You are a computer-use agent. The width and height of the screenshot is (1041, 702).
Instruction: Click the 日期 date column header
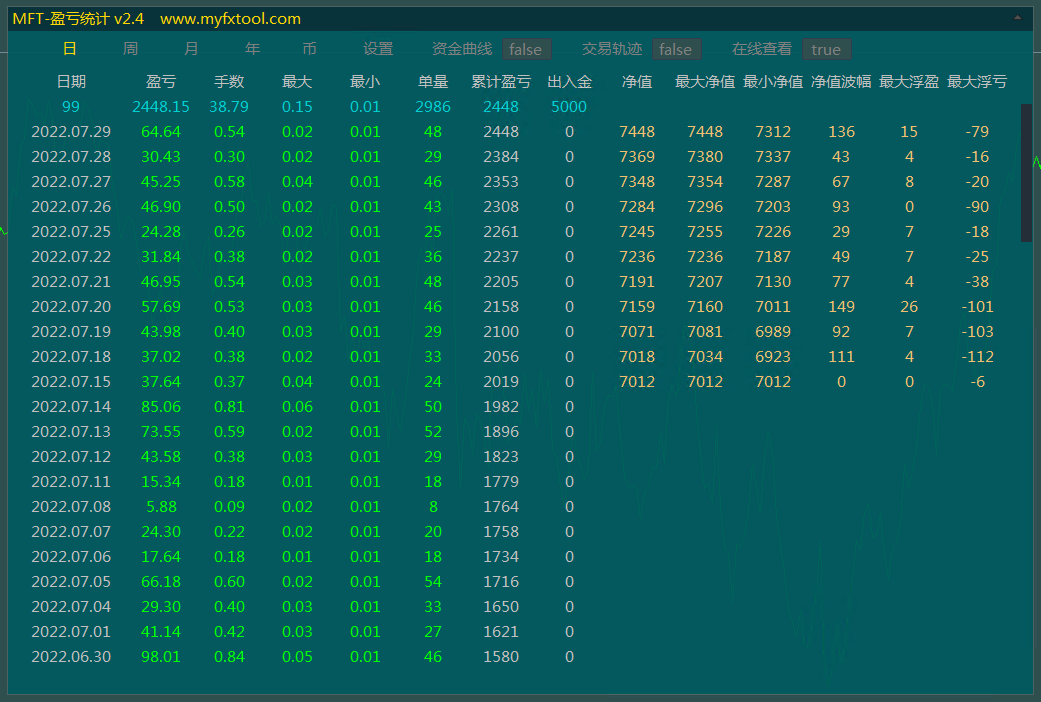(x=74, y=81)
